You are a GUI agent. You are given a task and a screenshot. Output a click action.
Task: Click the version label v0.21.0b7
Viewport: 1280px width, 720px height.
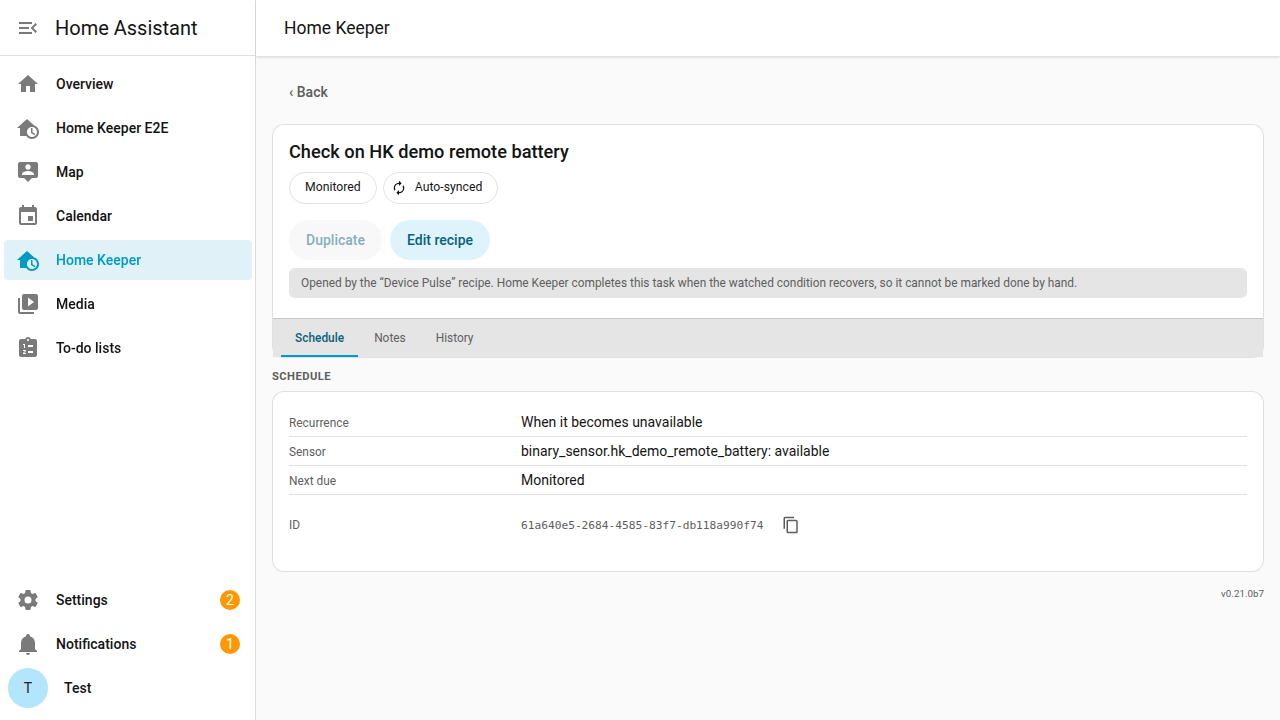[1242, 594]
